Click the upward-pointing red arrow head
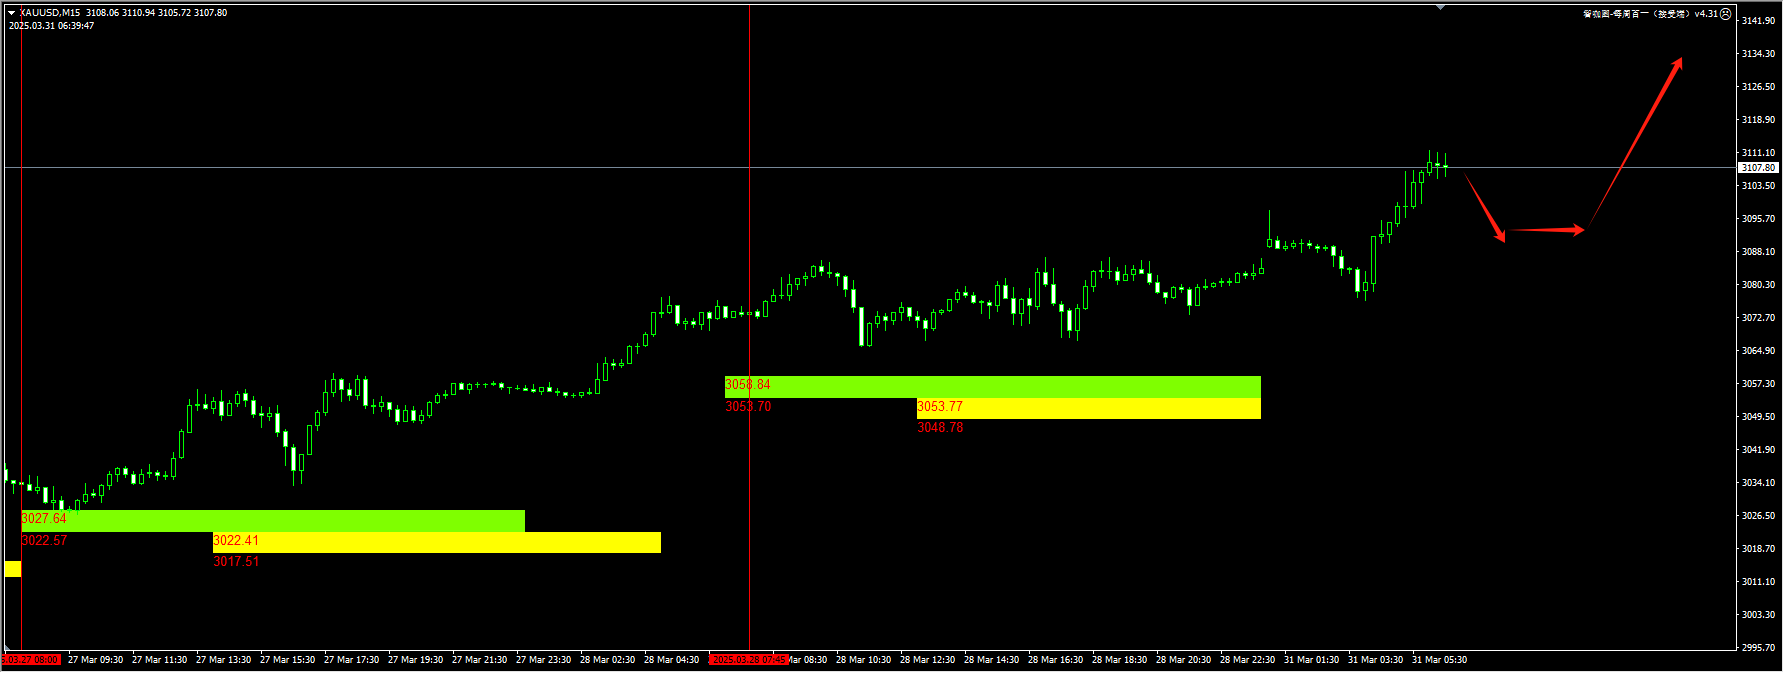Viewport: 1784px width, 673px height. [x=1677, y=65]
